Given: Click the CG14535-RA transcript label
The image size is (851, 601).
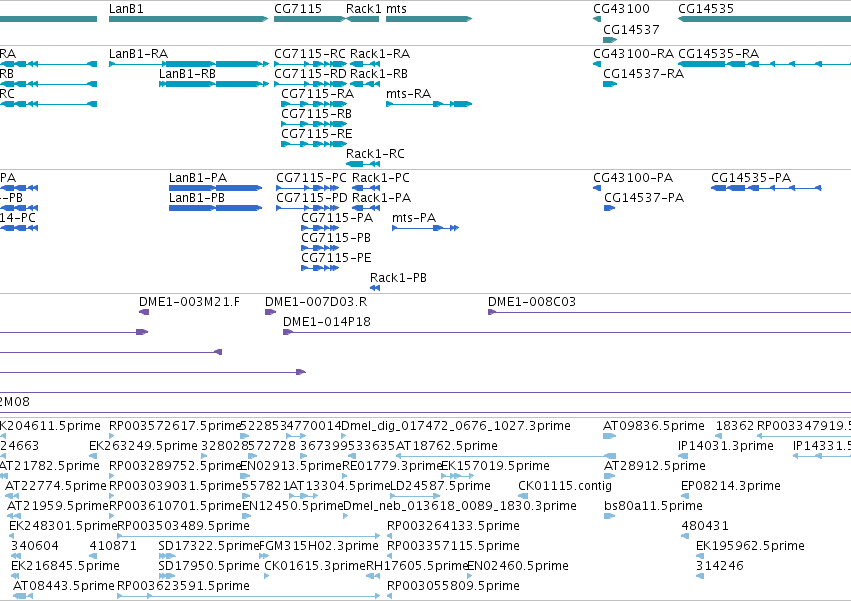Looking at the screenshot, I should (719, 54).
